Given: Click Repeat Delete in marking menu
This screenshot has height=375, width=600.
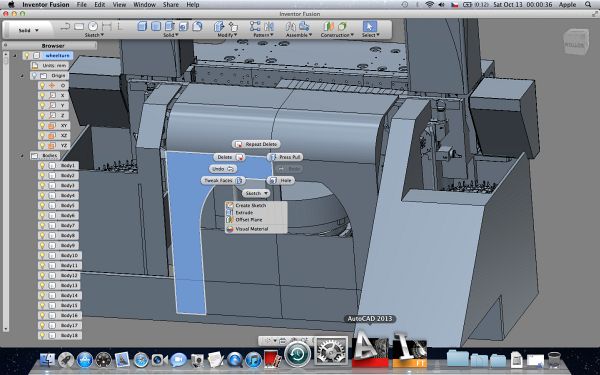Looking at the screenshot, I should [256, 144].
